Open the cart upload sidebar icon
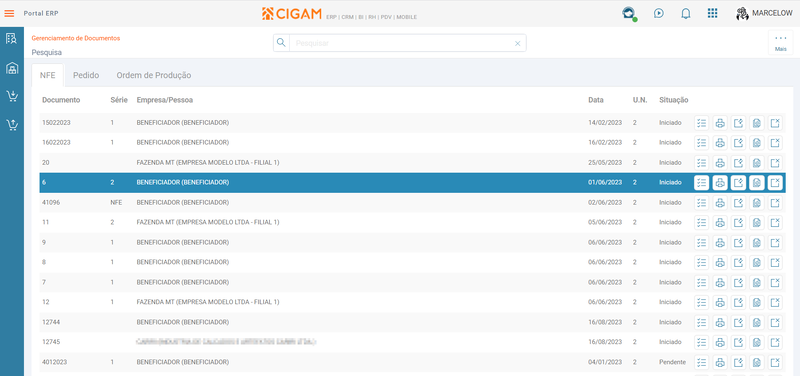Screen dimensions: 800x376 coord(11,124)
